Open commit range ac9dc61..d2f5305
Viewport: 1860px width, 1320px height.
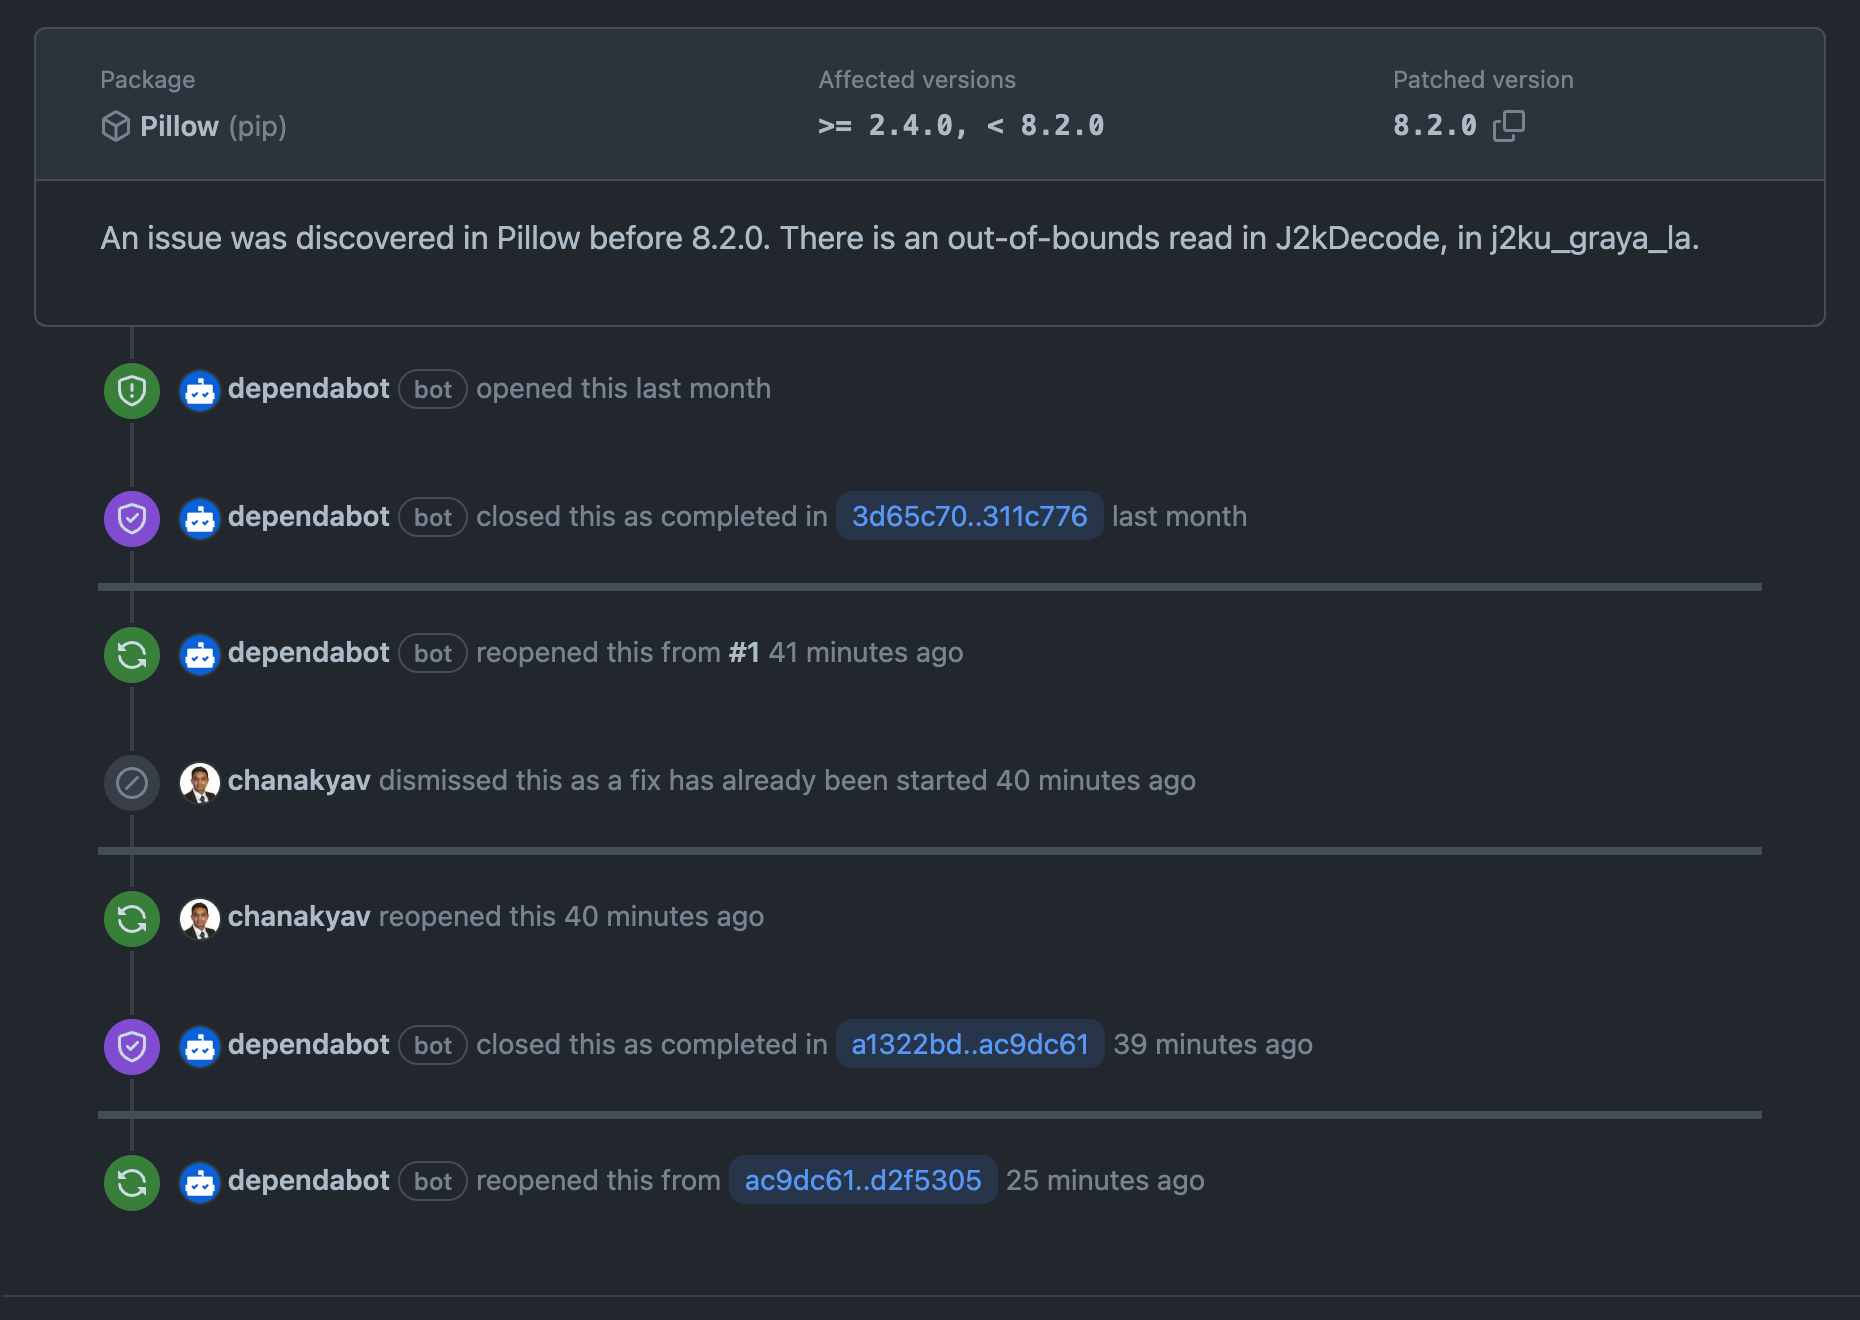click(863, 1180)
